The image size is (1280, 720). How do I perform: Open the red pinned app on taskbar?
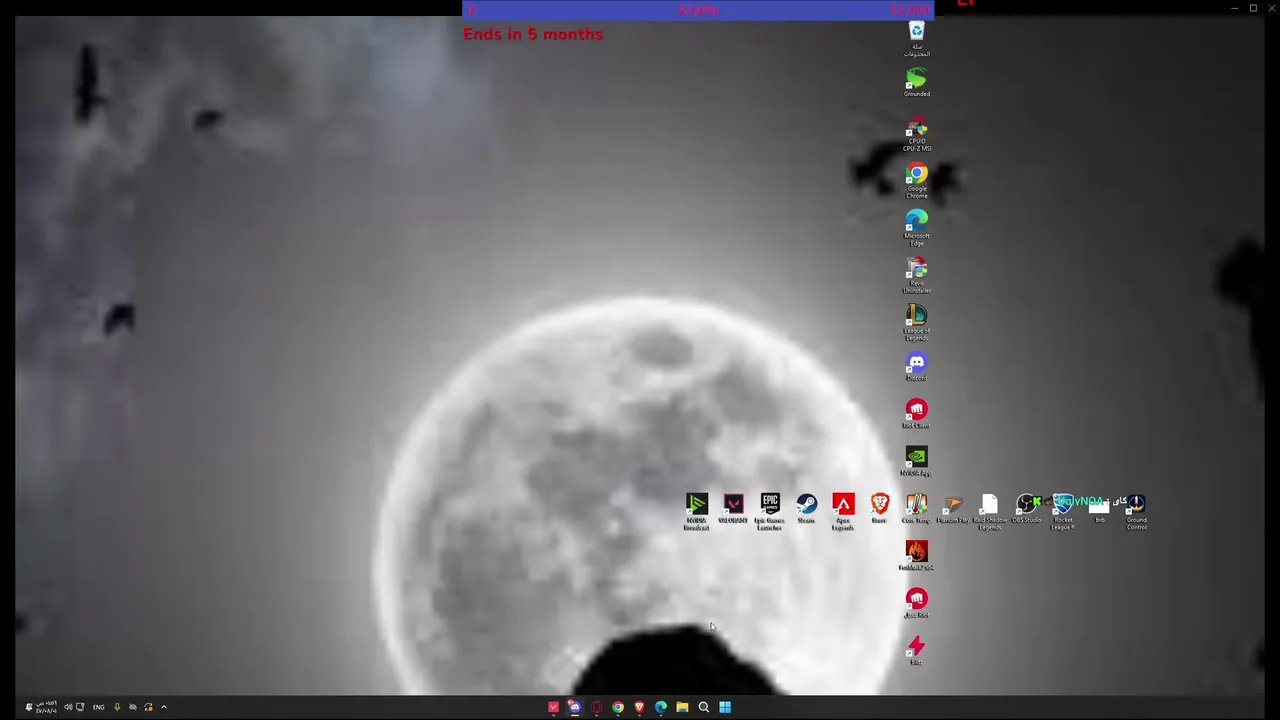point(554,707)
